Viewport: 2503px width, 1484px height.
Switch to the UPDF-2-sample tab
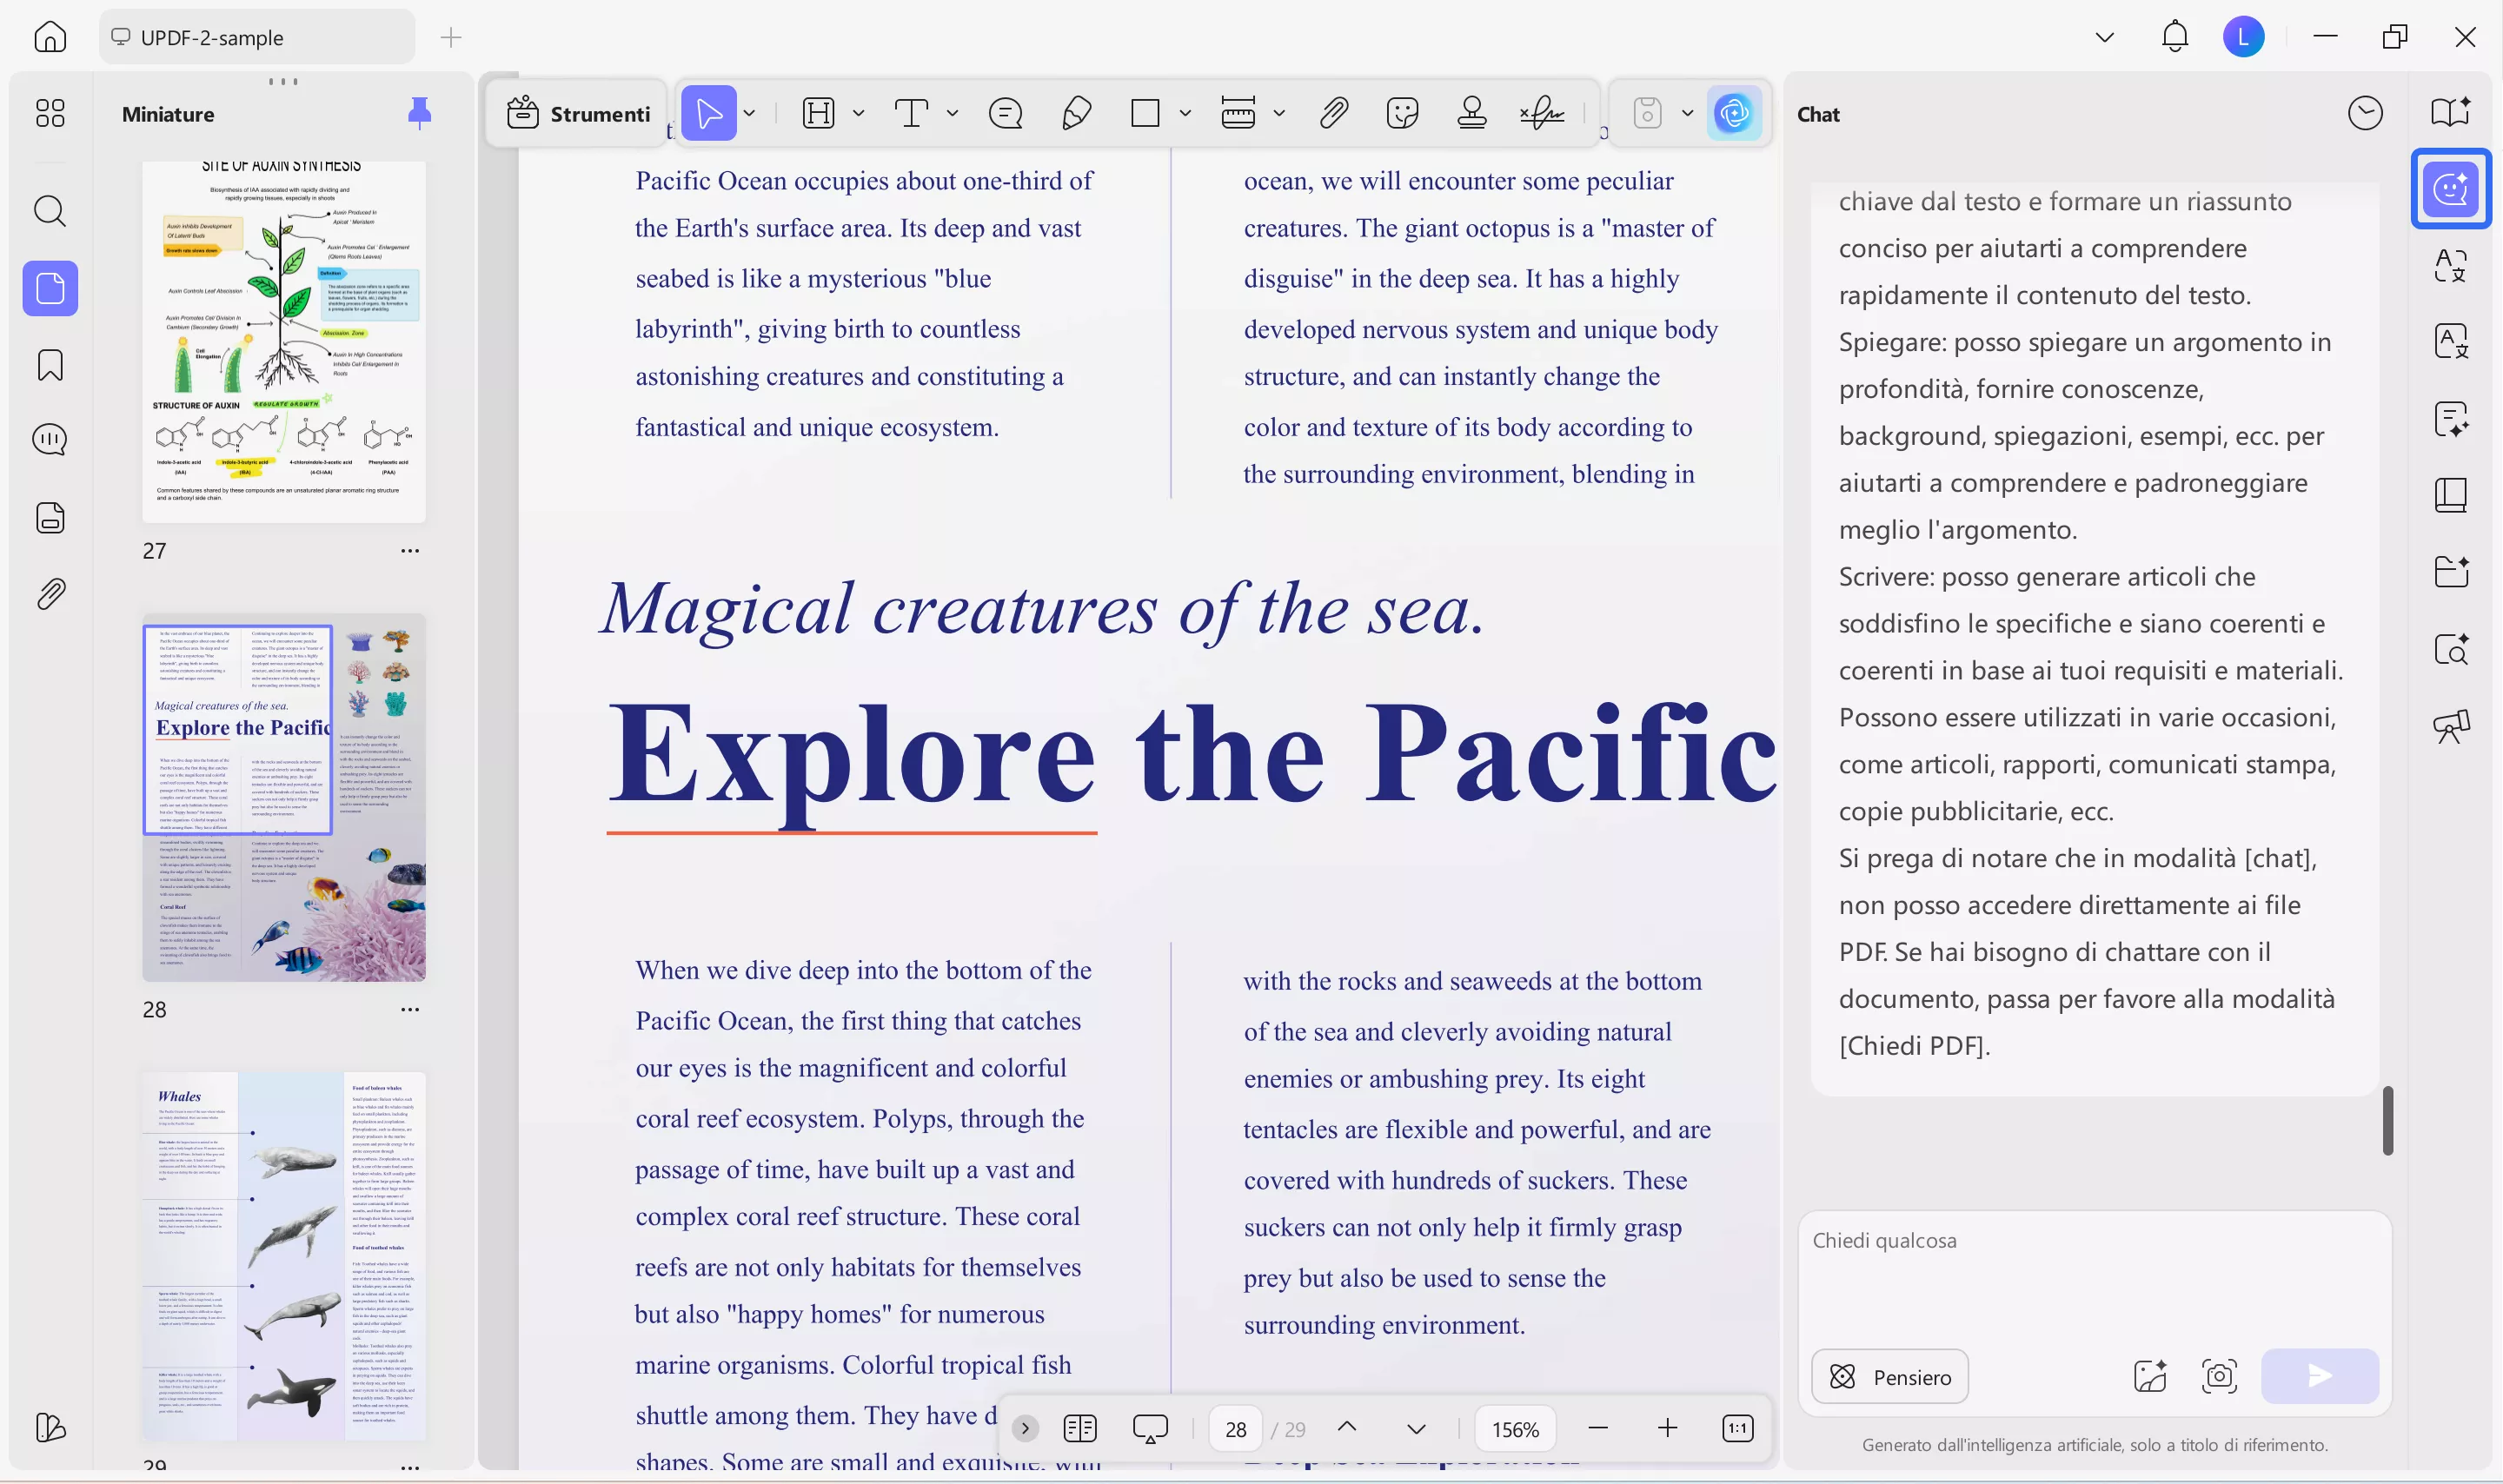(256, 37)
